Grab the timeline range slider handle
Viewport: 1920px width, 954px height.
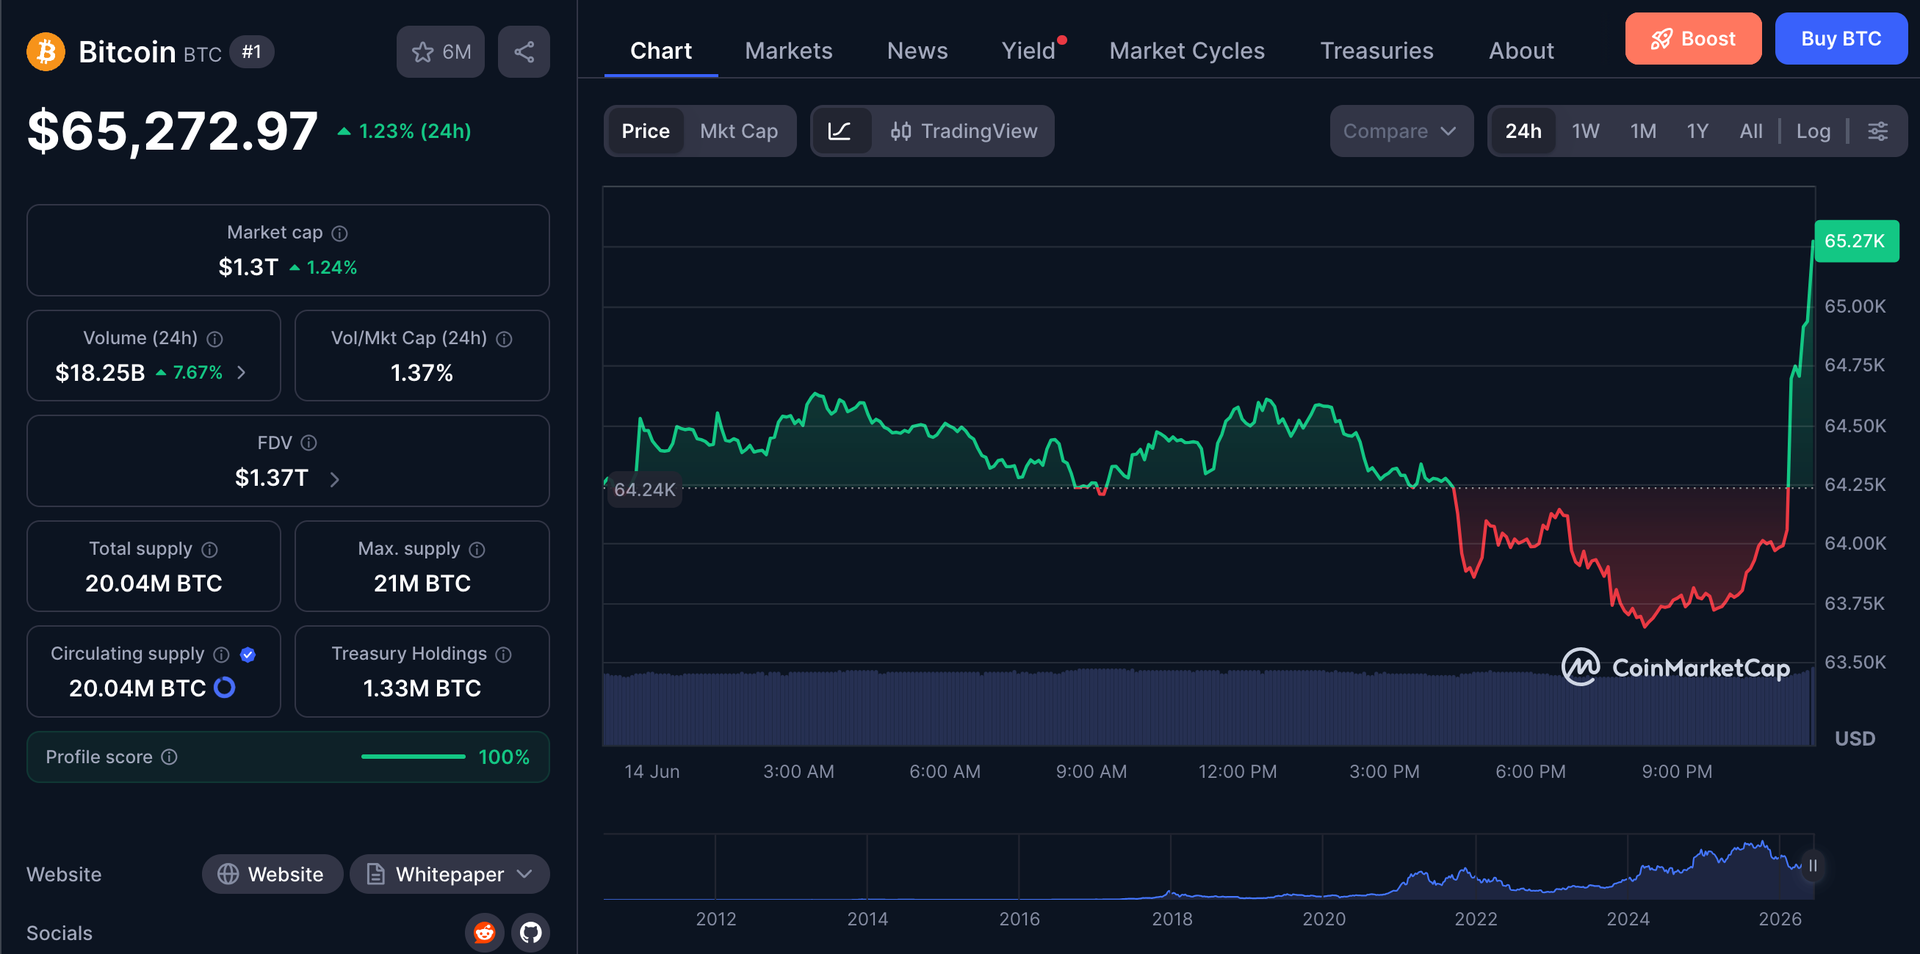pos(1812,866)
